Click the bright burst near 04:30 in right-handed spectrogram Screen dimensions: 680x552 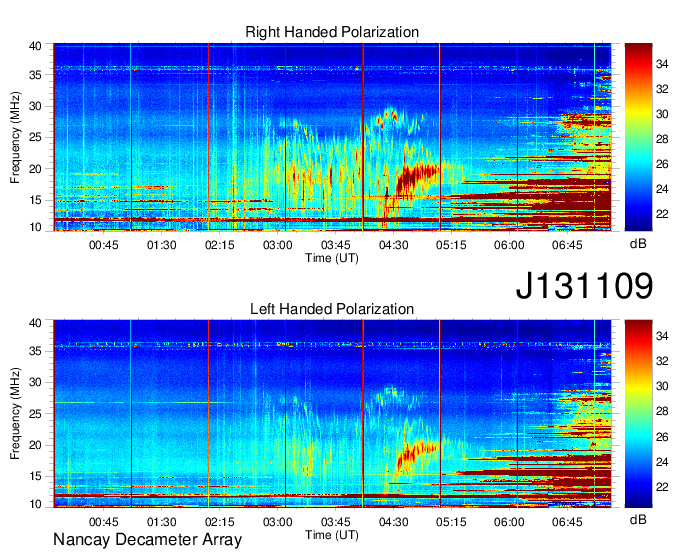click(x=415, y=177)
